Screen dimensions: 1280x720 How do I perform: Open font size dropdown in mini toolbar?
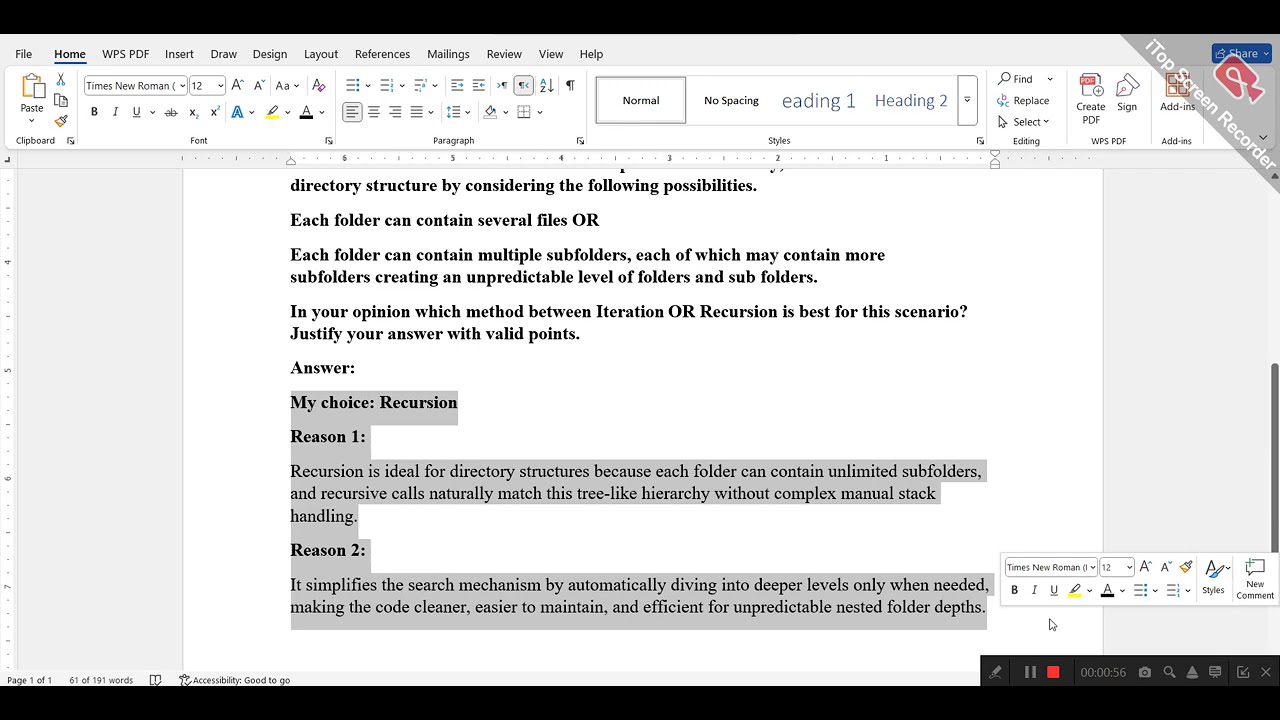1129,567
